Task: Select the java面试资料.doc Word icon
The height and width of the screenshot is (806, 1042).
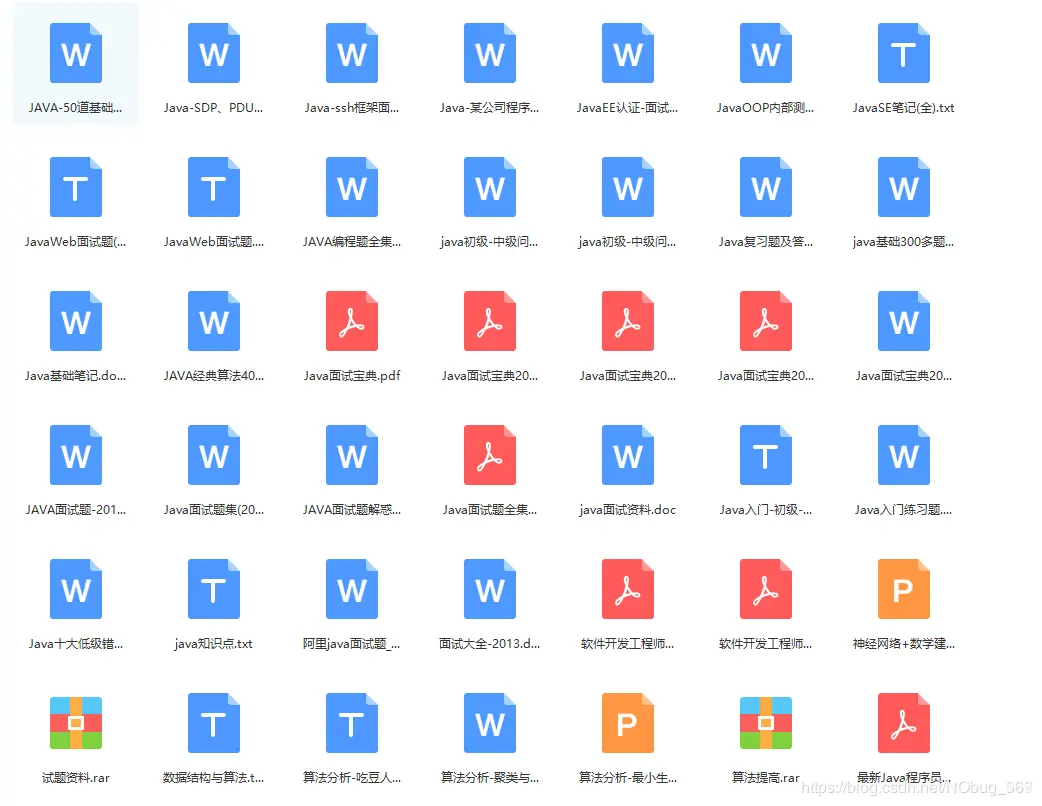Action: 627,455
